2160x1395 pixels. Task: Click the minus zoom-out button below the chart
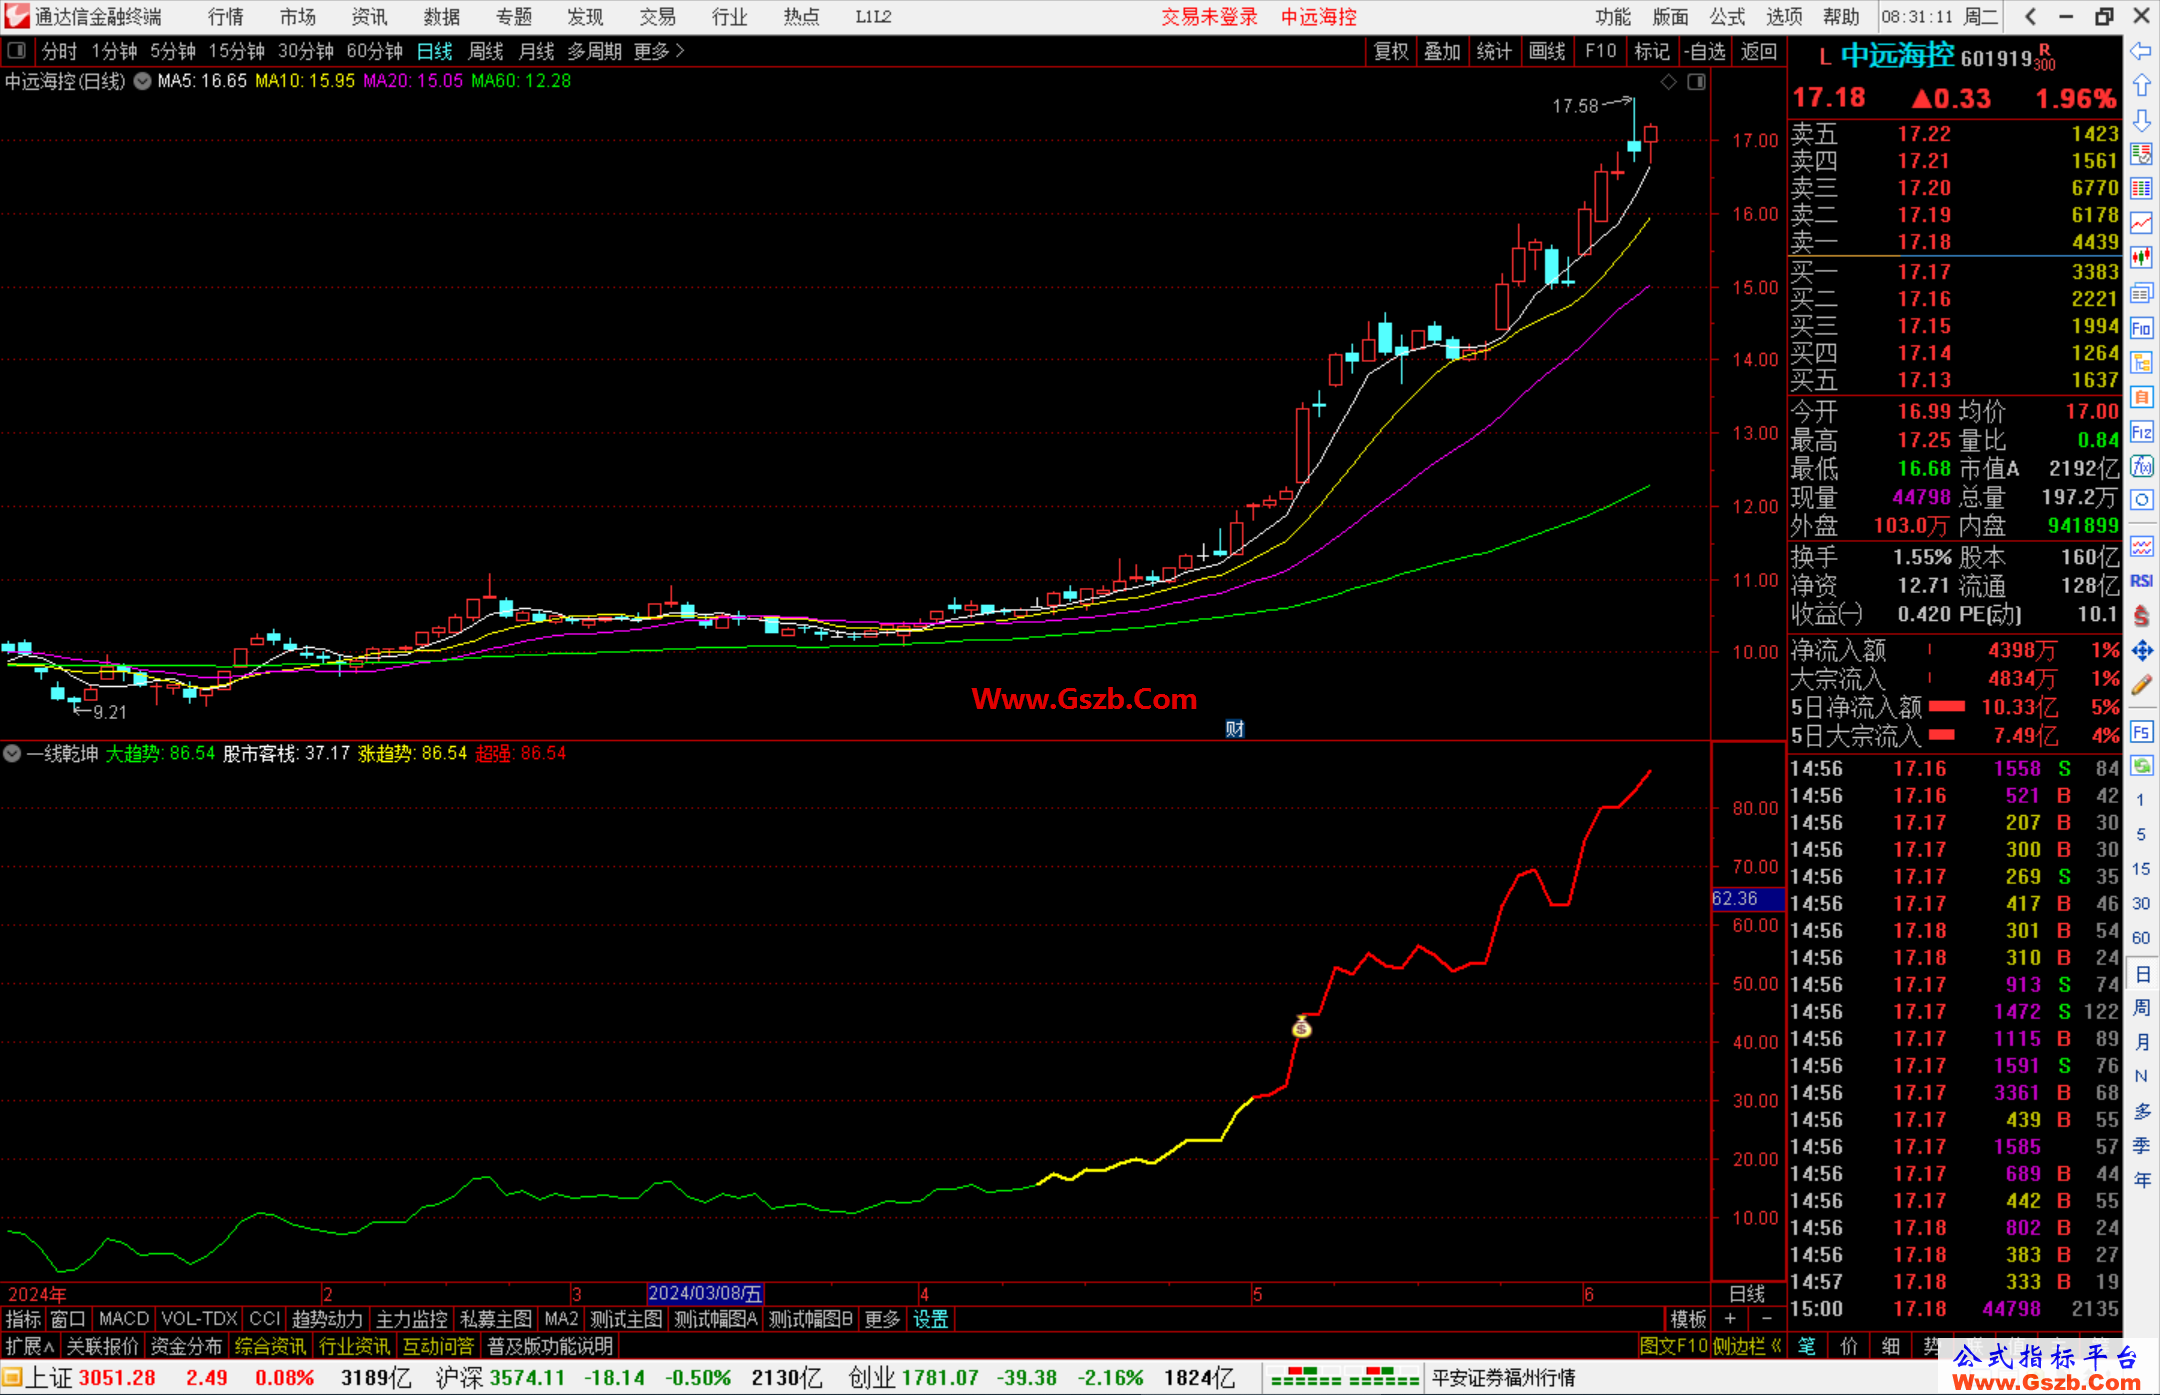tap(1766, 1319)
